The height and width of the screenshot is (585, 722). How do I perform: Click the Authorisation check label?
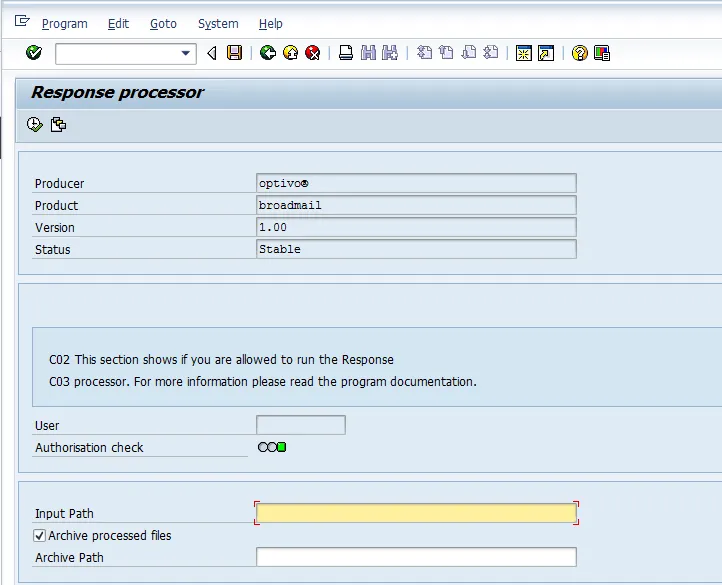(x=89, y=447)
